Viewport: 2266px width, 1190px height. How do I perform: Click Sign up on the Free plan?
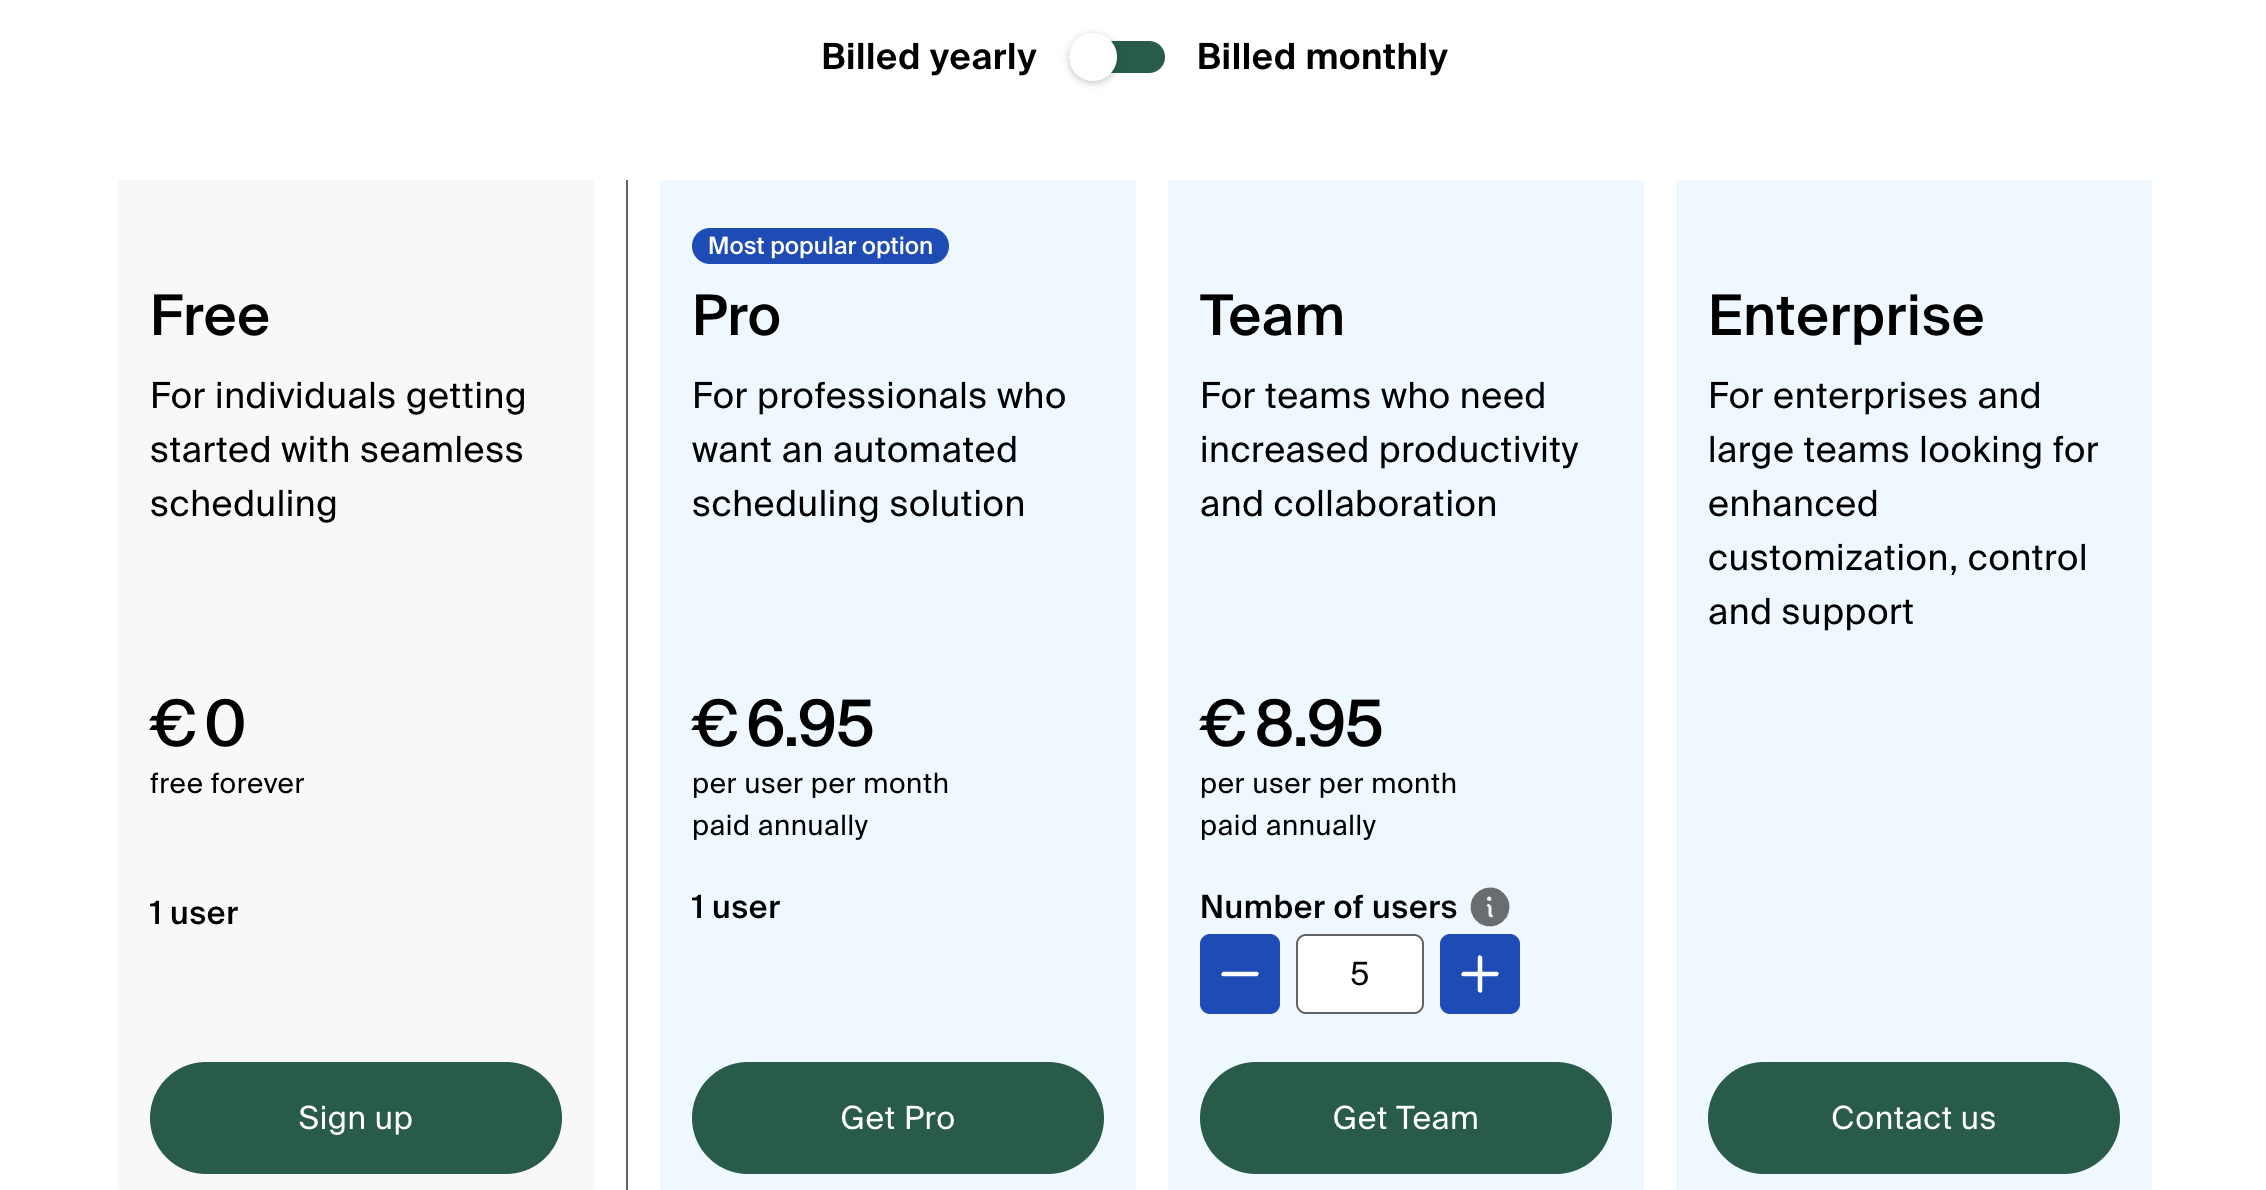click(x=355, y=1117)
